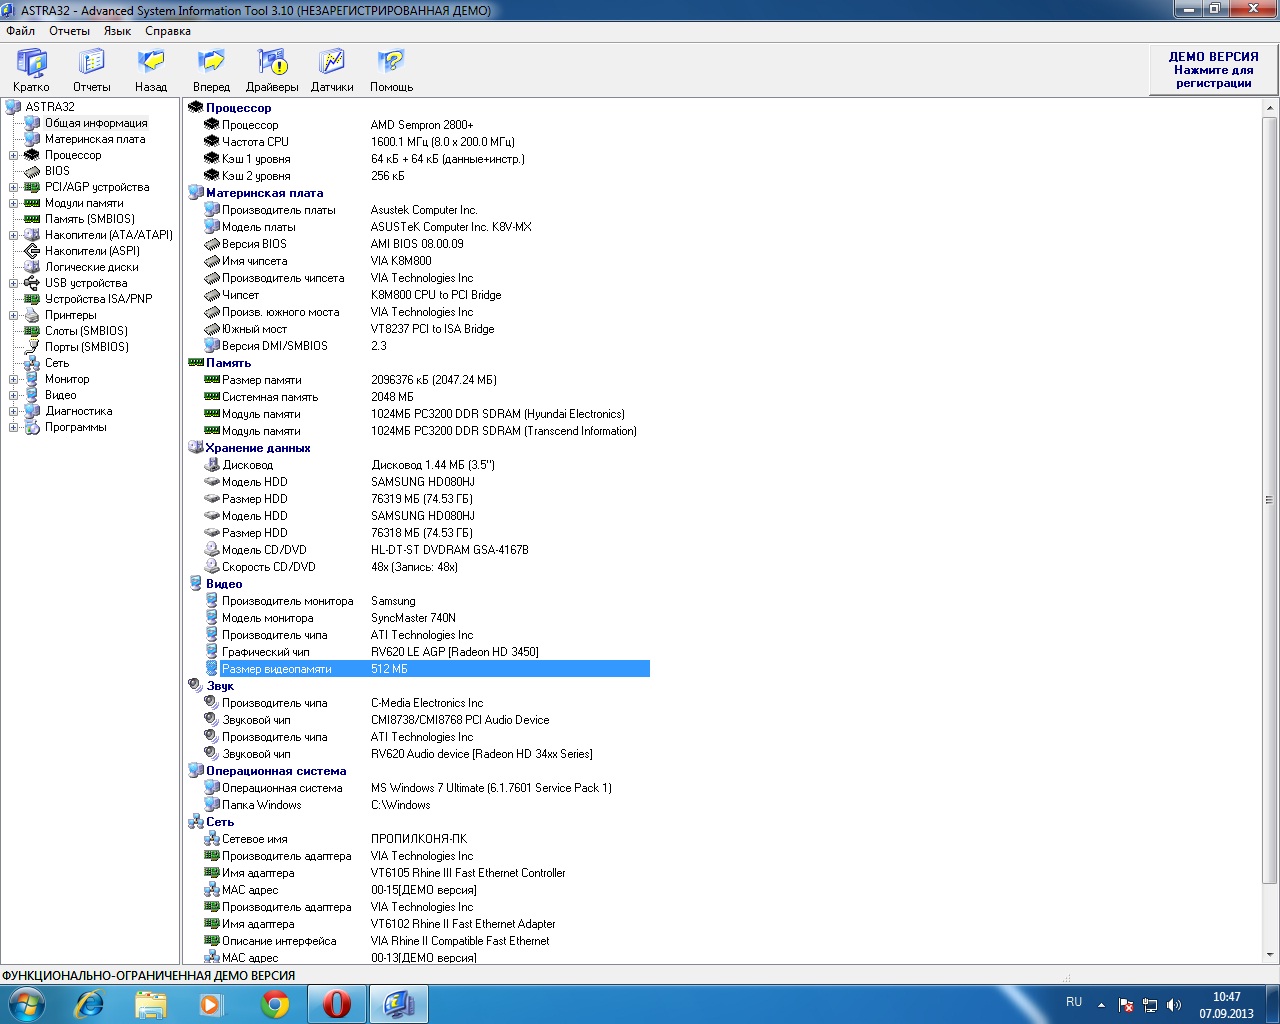Open the Справка menu
Image resolution: width=1280 pixels, height=1024 pixels.
167,31
